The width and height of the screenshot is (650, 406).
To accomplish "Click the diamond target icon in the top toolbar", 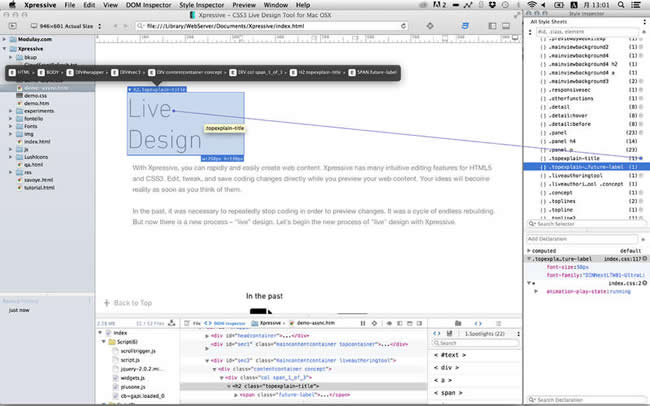I will click(x=430, y=26).
